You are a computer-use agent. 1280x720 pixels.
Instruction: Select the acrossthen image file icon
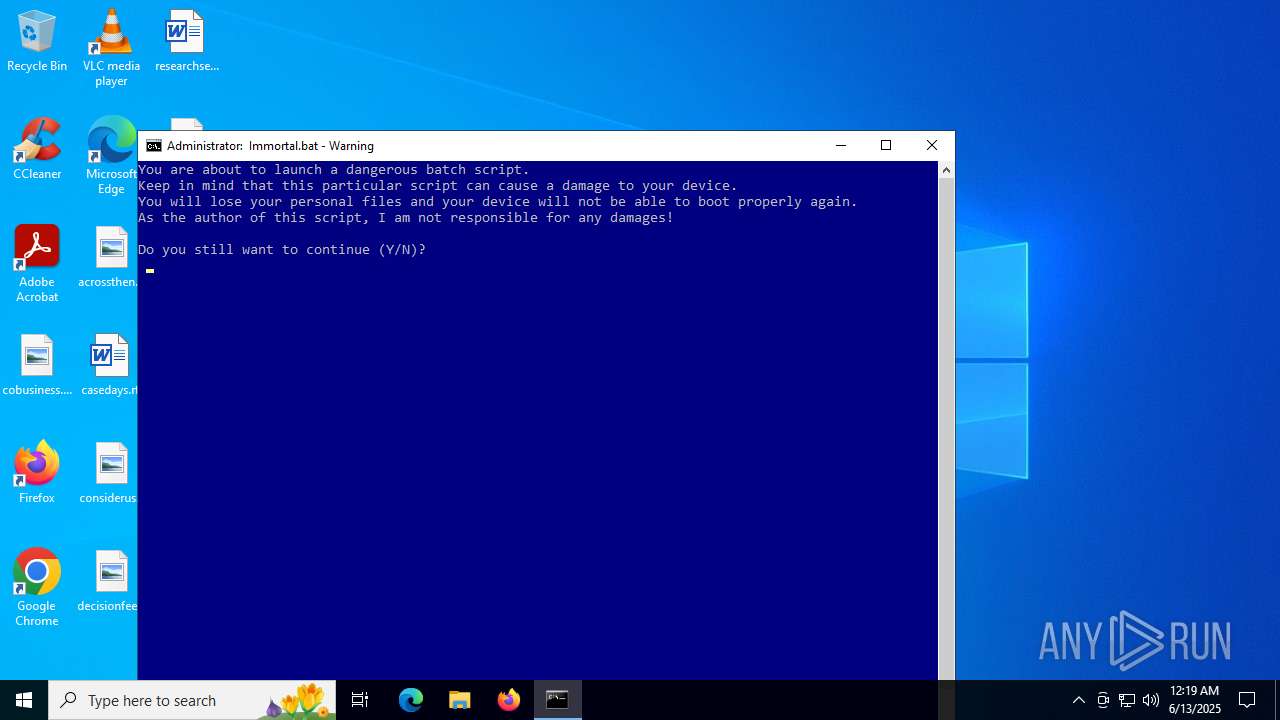click(x=109, y=257)
